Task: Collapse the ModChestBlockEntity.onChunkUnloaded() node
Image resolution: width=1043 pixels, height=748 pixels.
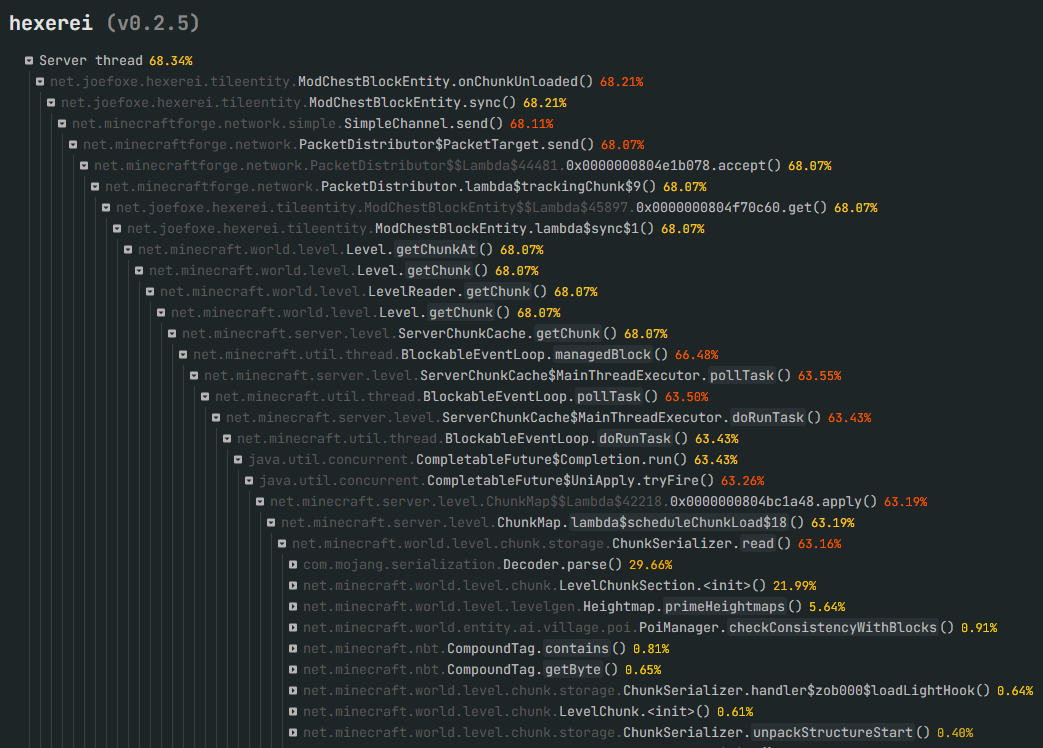Action: coord(40,82)
